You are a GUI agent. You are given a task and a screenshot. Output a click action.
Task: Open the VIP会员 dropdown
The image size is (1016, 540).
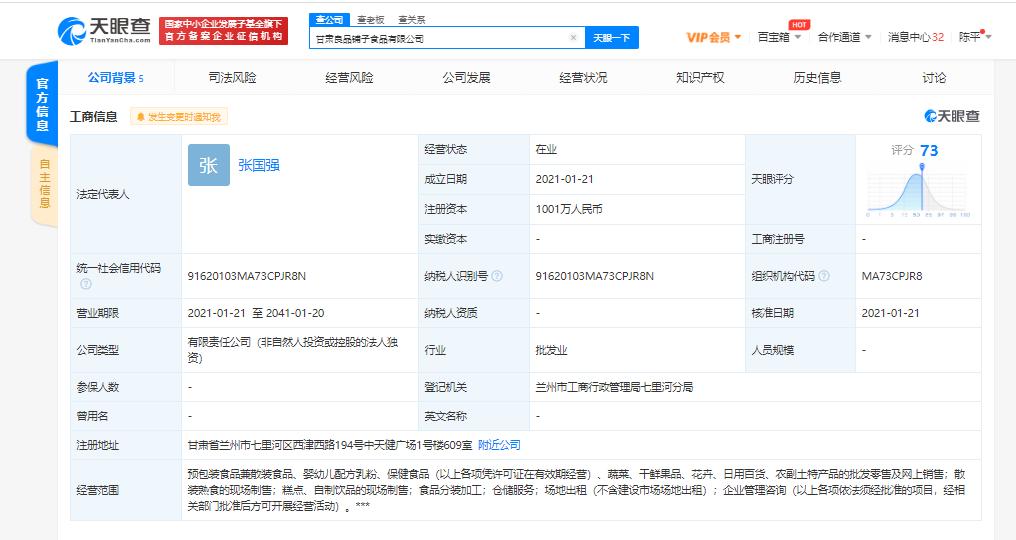coord(713,38)
